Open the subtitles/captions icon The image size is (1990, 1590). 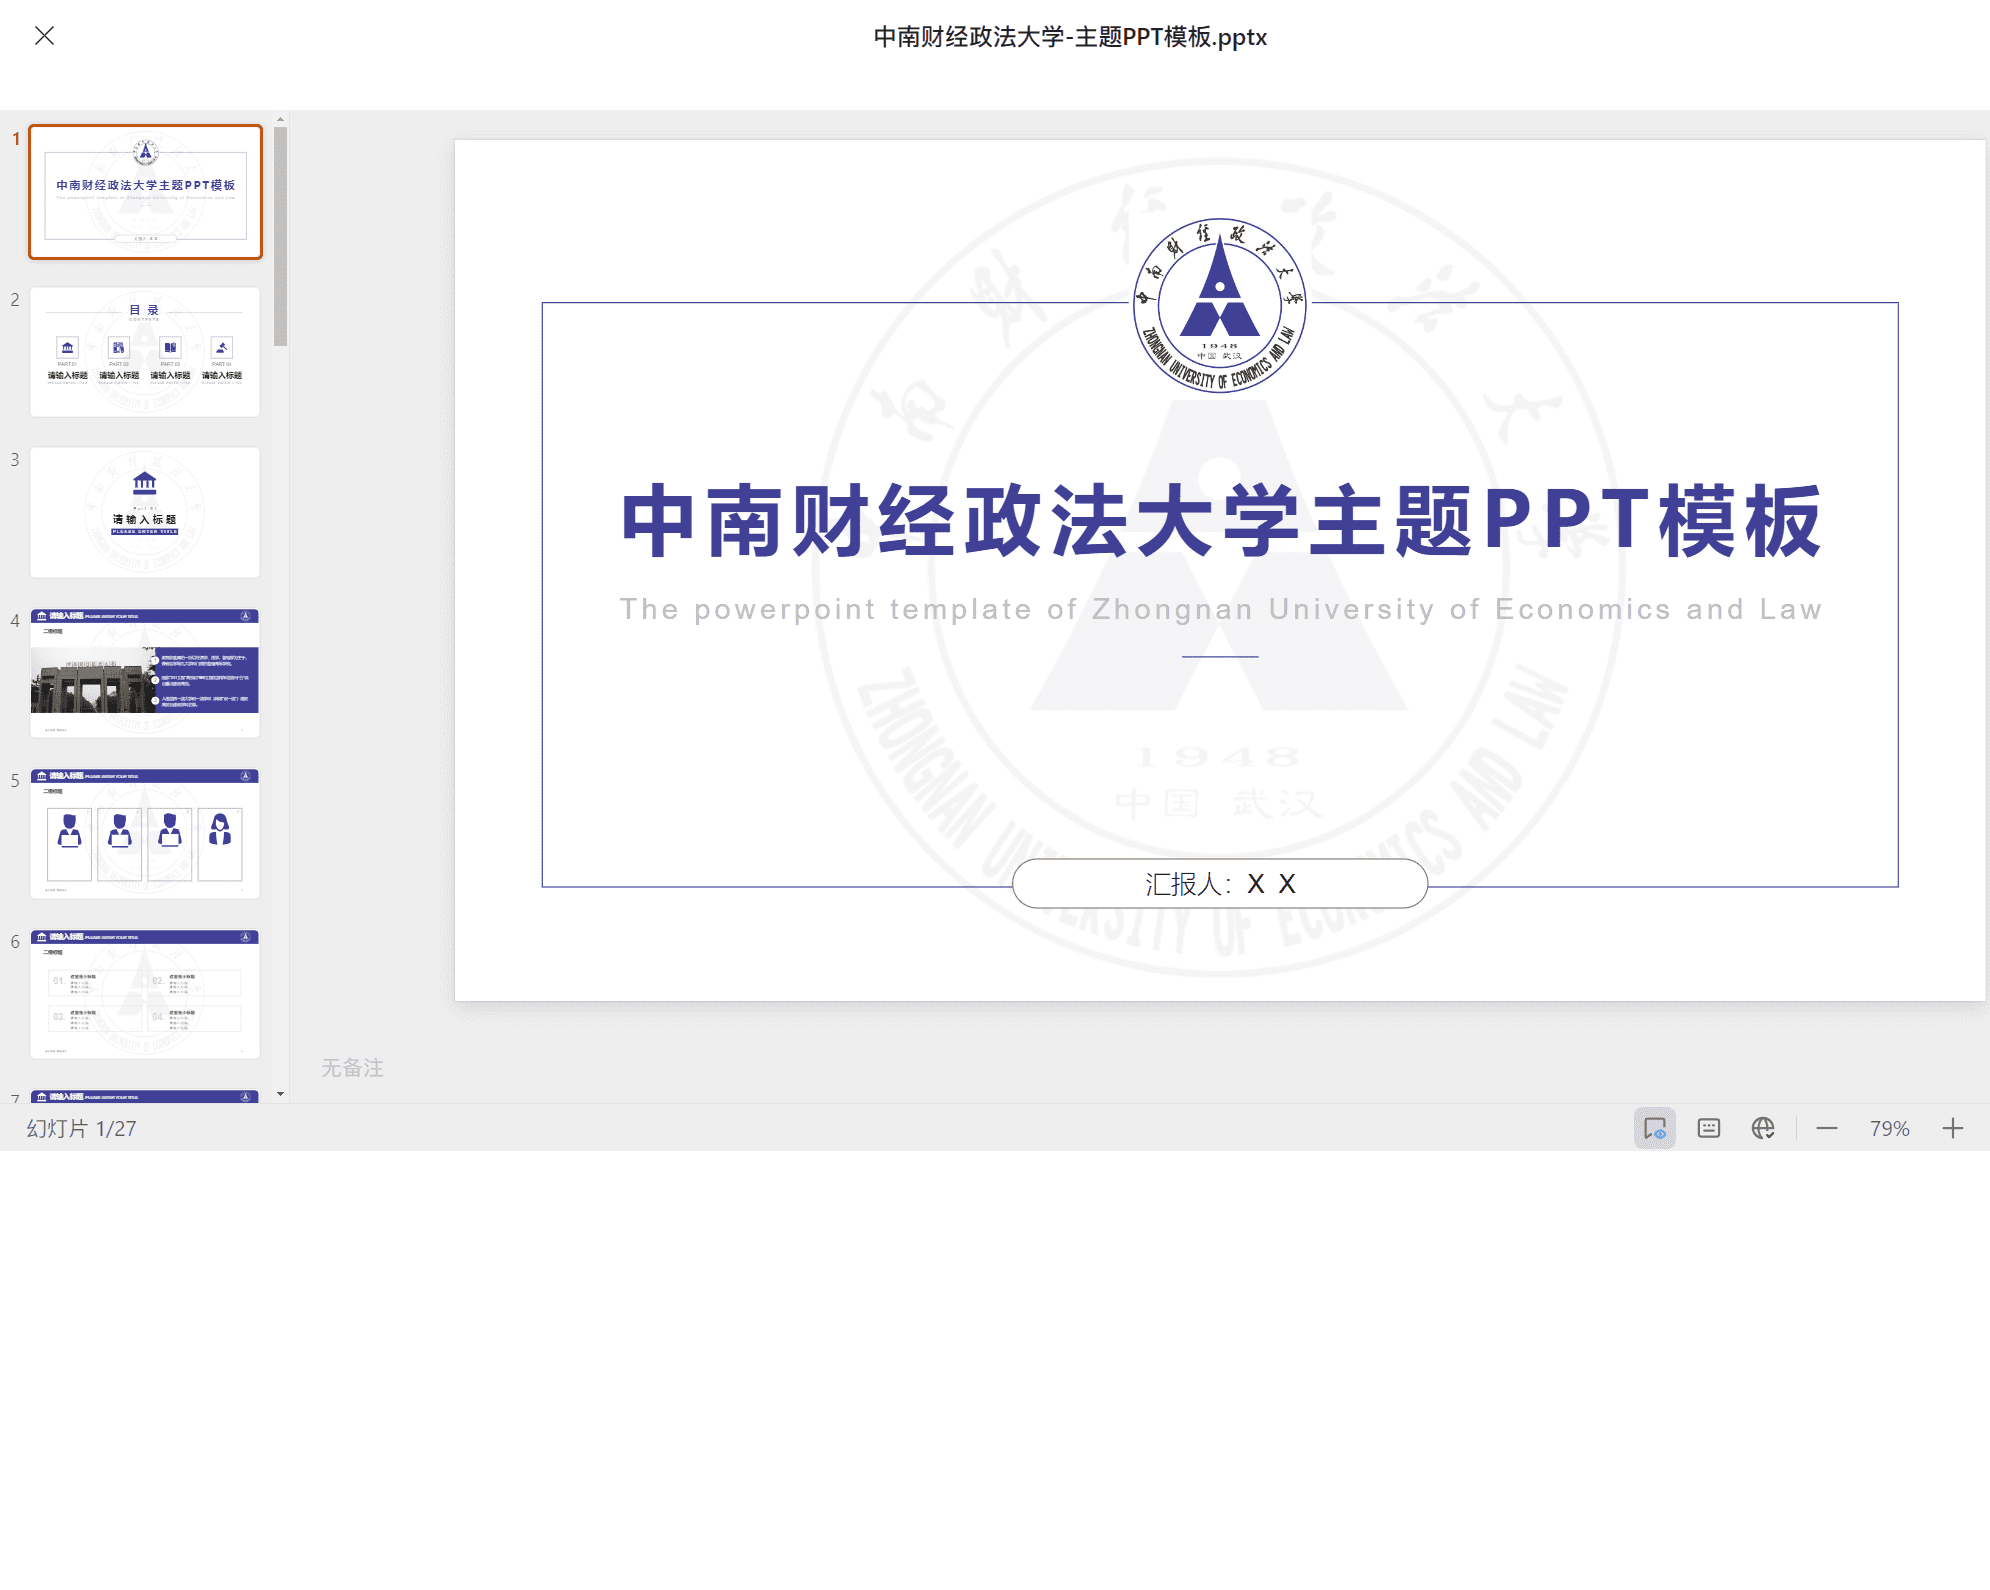click(x=1709, y=1128)
